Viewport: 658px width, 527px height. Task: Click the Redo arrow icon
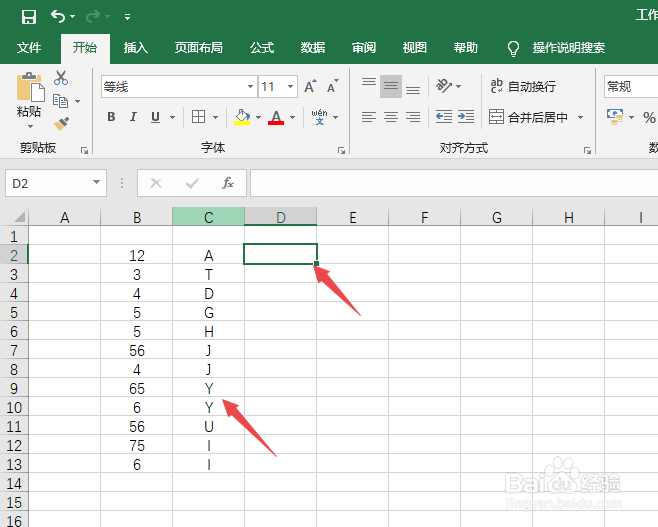point(93,16)
